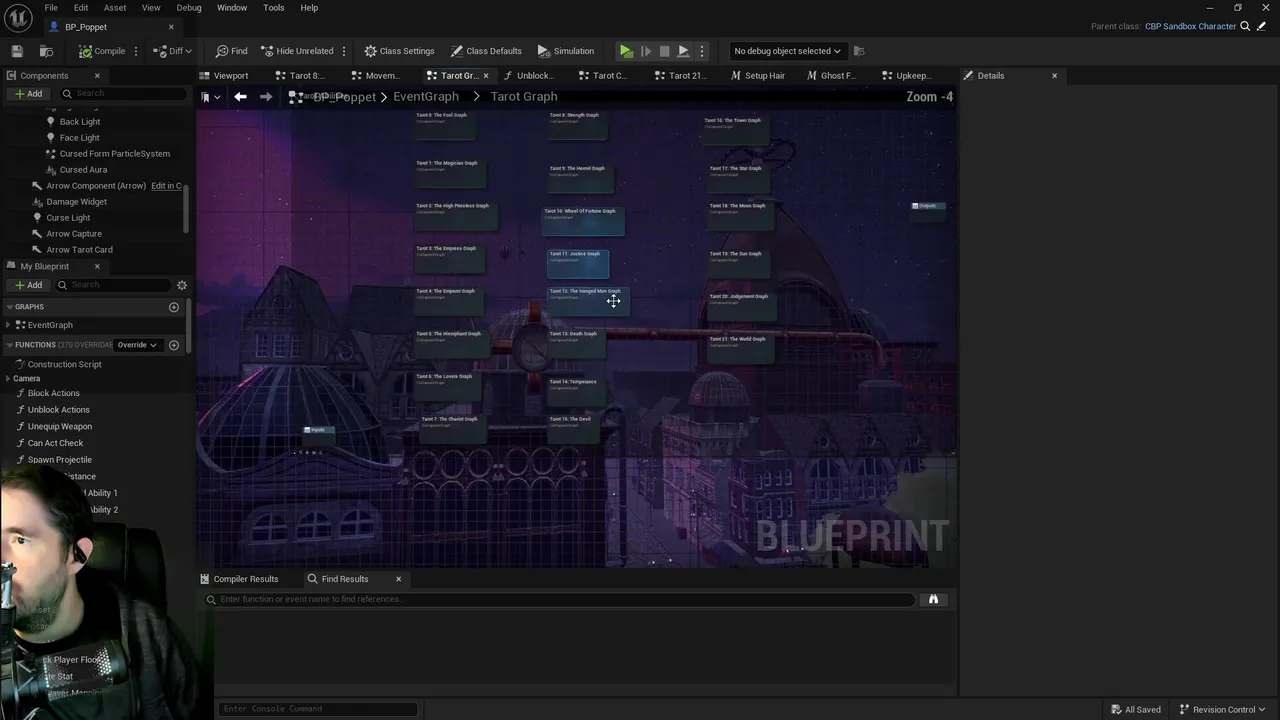Screen dimensions: 1280x720
Task: Open Class Settings
Action: 399,51
